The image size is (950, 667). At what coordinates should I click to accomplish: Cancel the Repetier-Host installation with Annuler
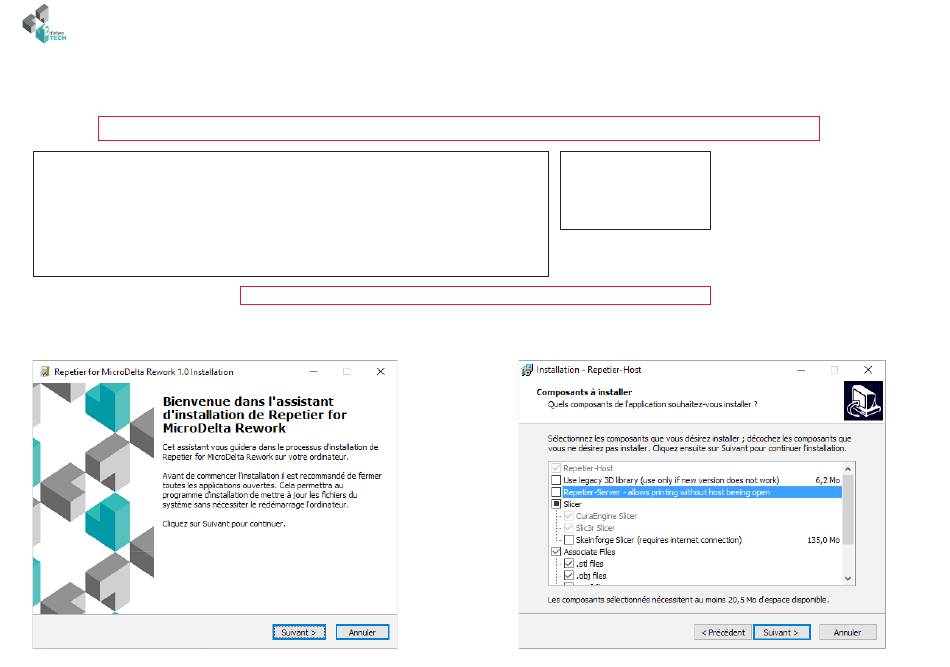[x=847, y=632]
